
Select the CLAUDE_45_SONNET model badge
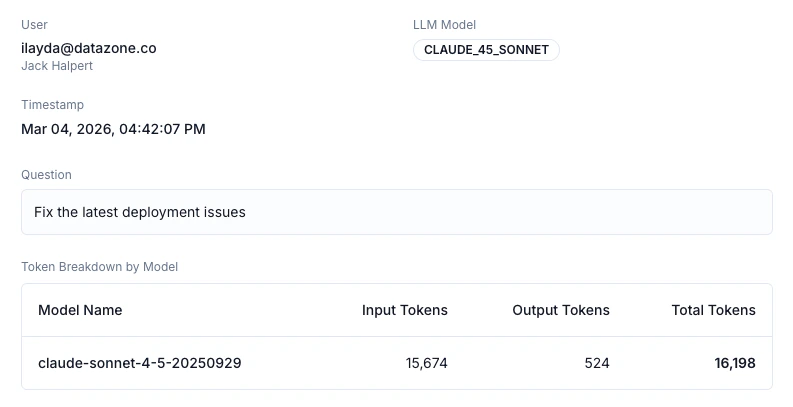(x=486, y=50)
